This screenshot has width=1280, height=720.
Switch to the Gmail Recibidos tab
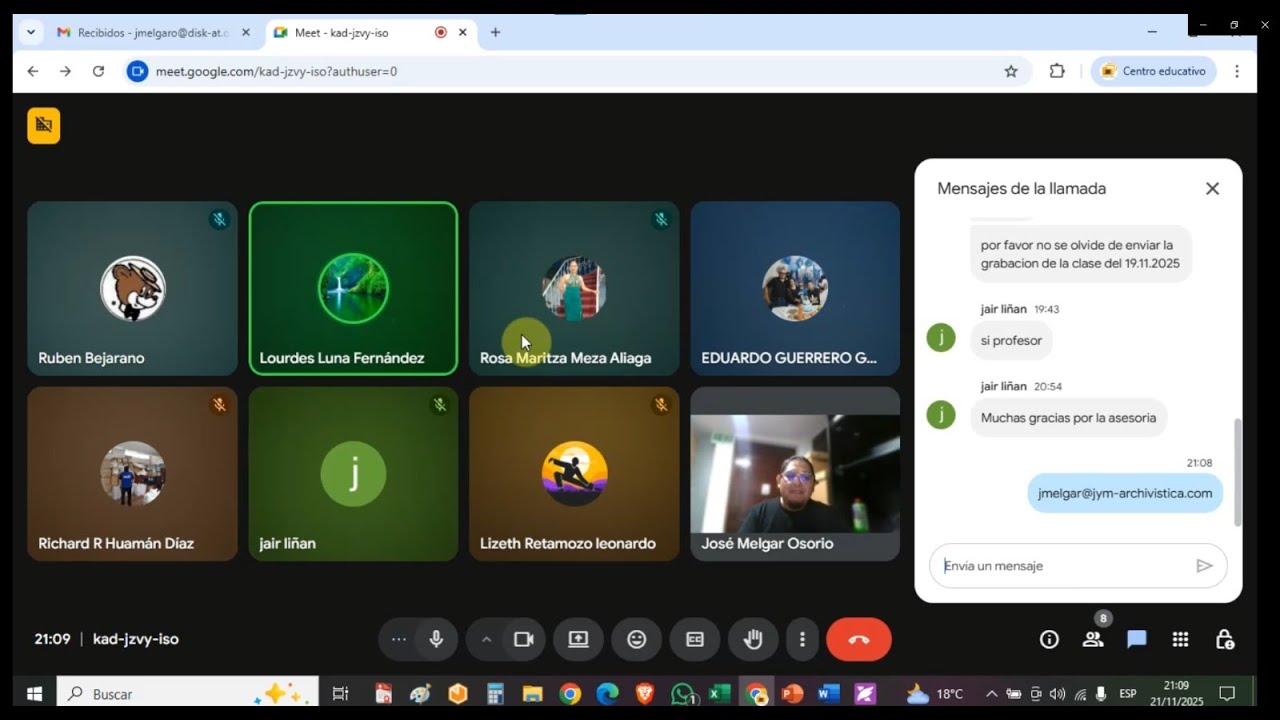[153, 33]
